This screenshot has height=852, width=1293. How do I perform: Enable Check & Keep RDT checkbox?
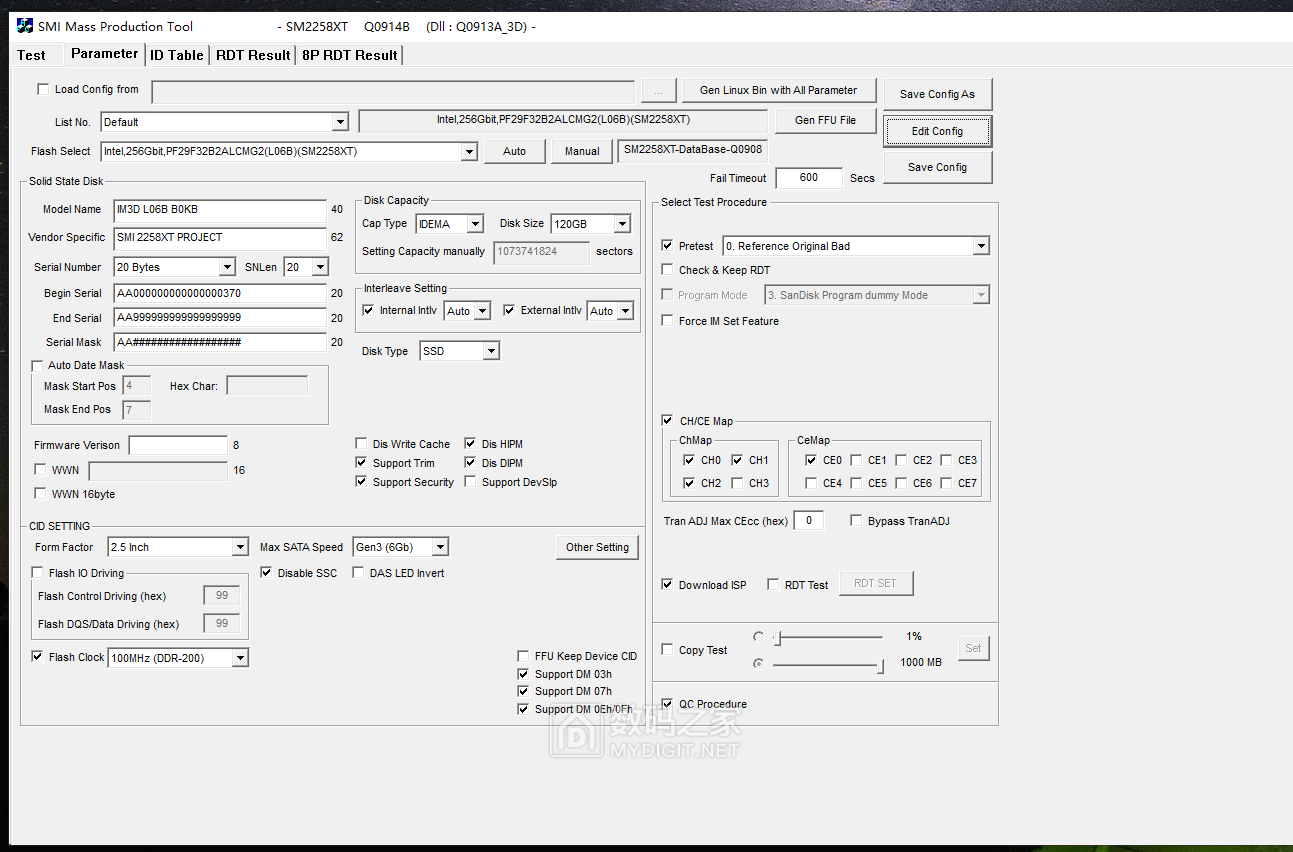[668, 270]
